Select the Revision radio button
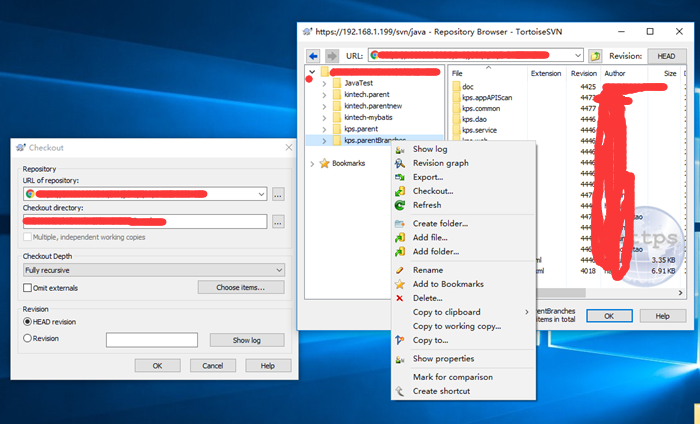This screenshot has width=700, height=424. tap(27, 338)
